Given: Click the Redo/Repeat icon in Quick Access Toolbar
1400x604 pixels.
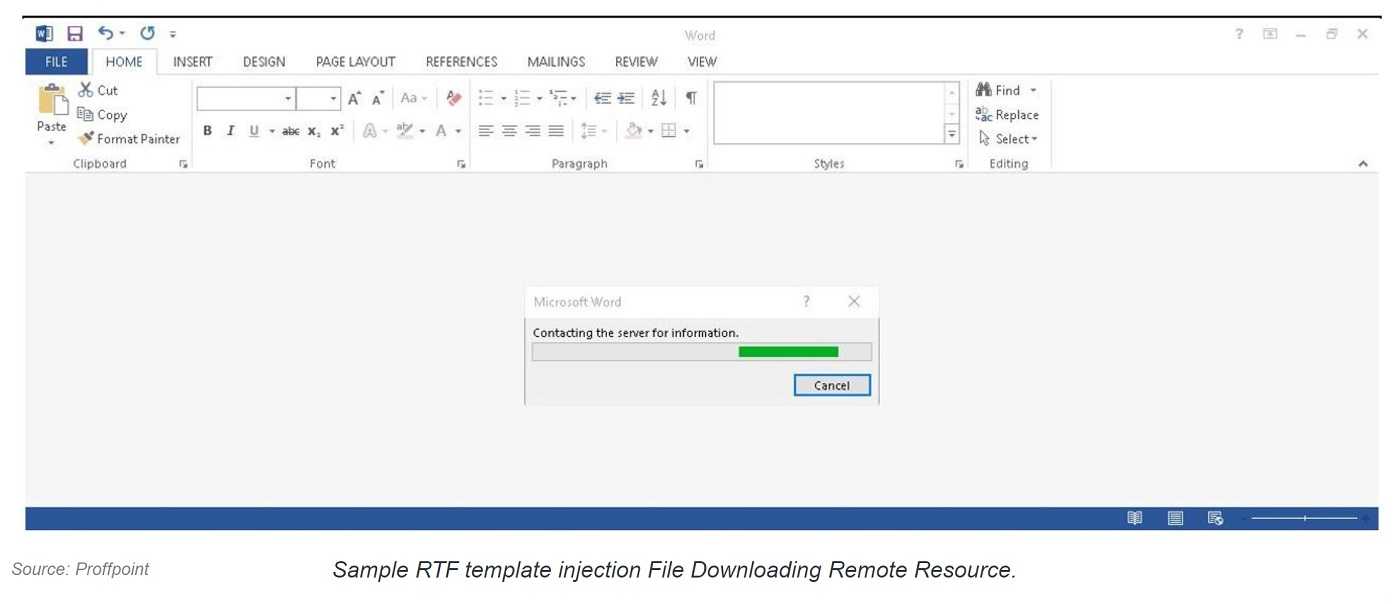Looking at the screenshot, I should click(147, 33).
